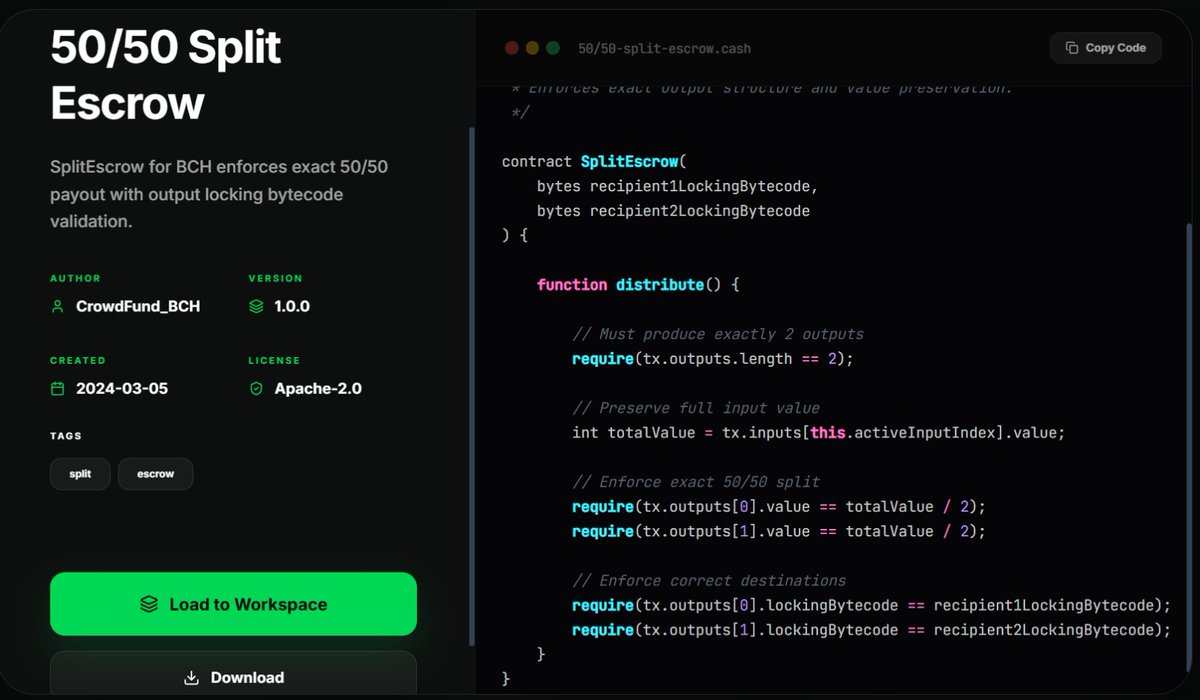Click the SplitEscrow contract name in code
This screenshot has width=1200, height=700.
click(628, 161)
